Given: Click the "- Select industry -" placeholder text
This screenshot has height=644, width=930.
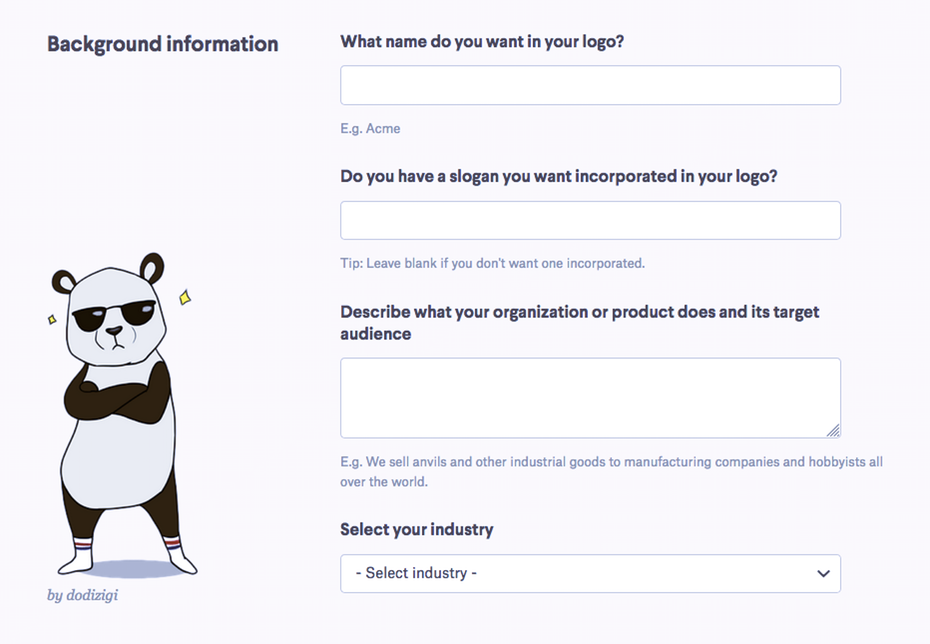Looking at the screenshot, I should (416, 573).
